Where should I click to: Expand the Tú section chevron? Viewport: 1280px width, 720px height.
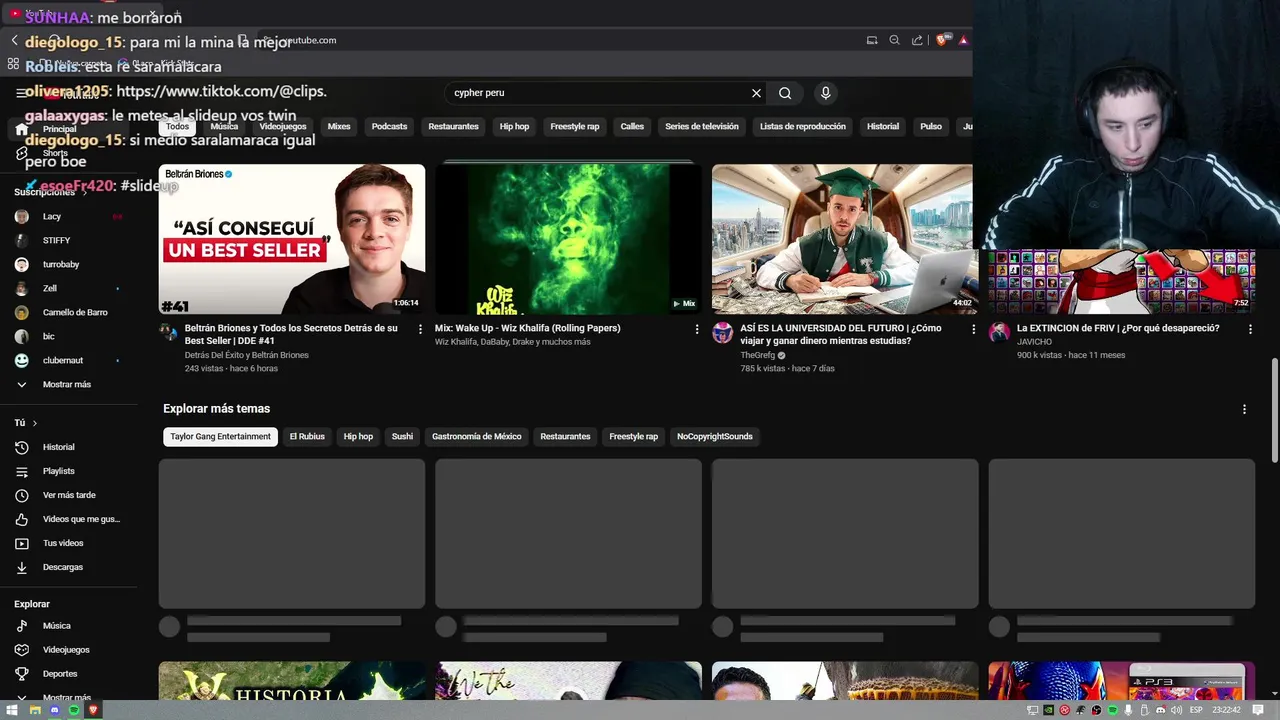34,423
